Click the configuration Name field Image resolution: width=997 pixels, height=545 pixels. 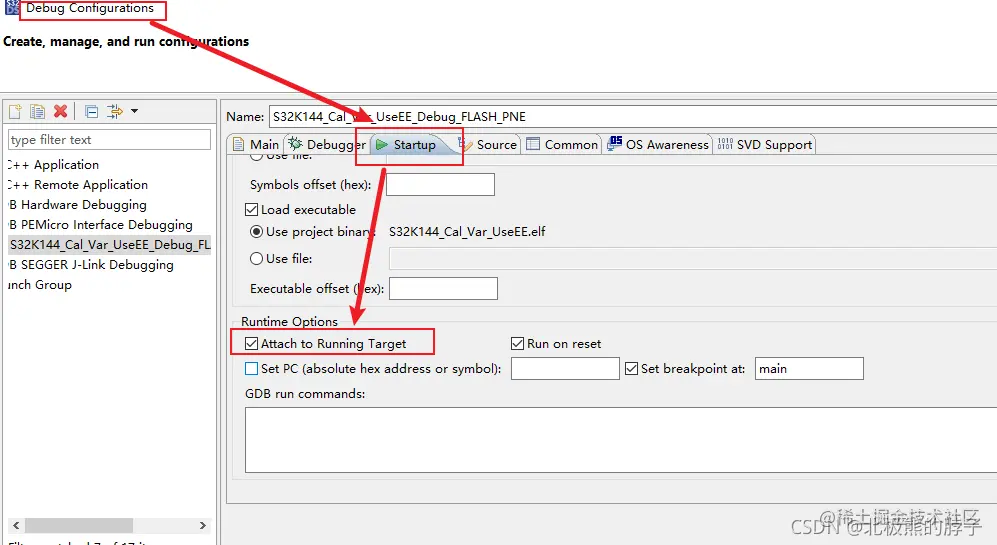[633, 117]
